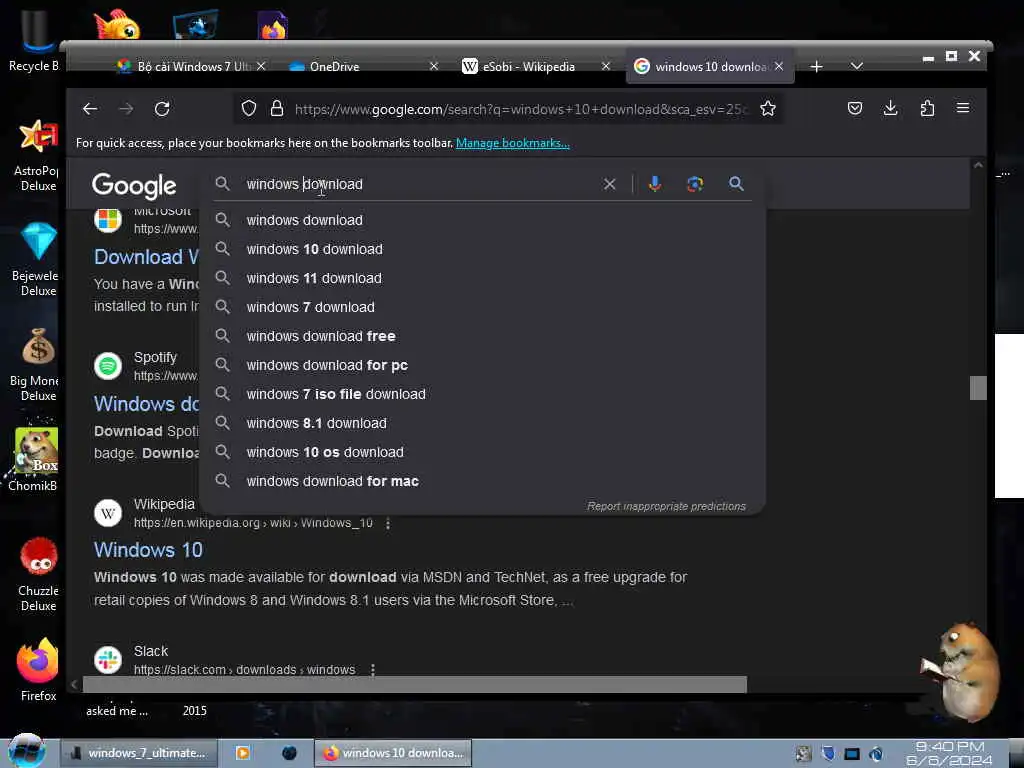Click the horizontal scrollbar at page bottom
Viewport: 1024px width, 768px height.
click(x=414, y=684)
